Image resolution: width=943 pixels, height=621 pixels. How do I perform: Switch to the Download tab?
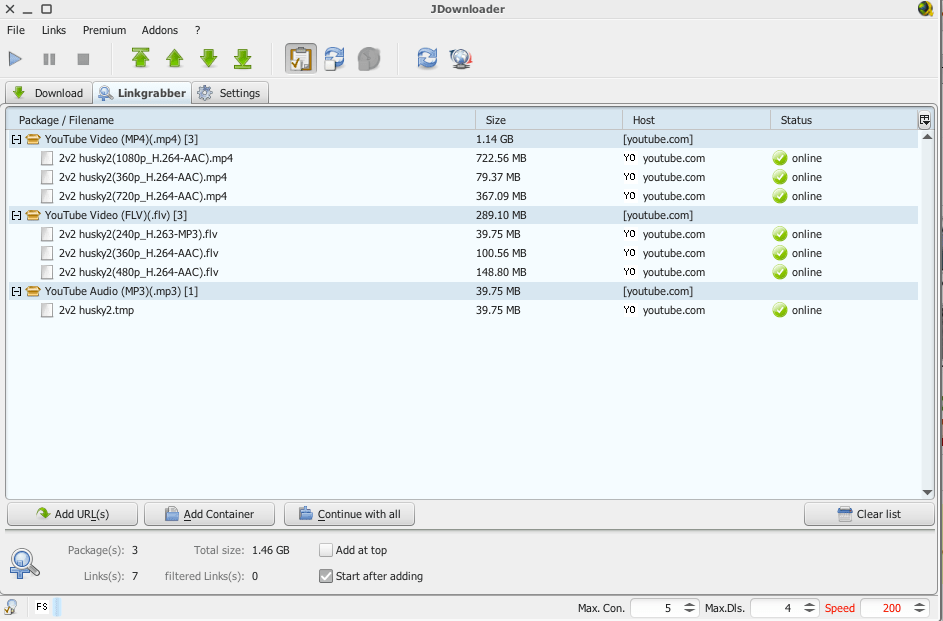coord(49,93)
